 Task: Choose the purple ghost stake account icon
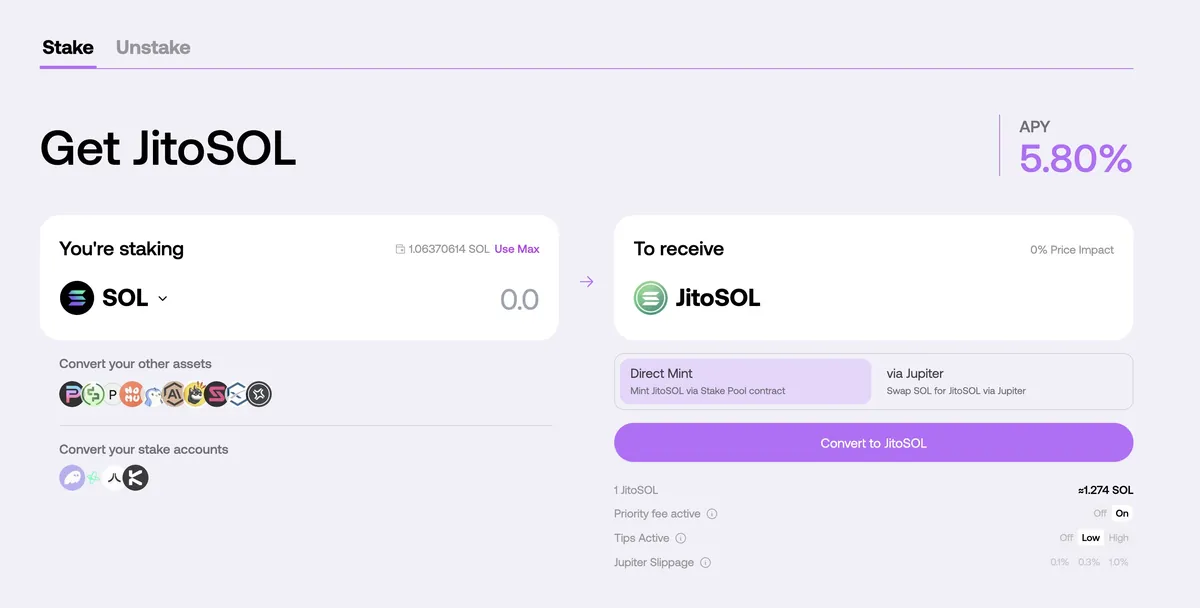pyautogui.click(x=72, y=477)
